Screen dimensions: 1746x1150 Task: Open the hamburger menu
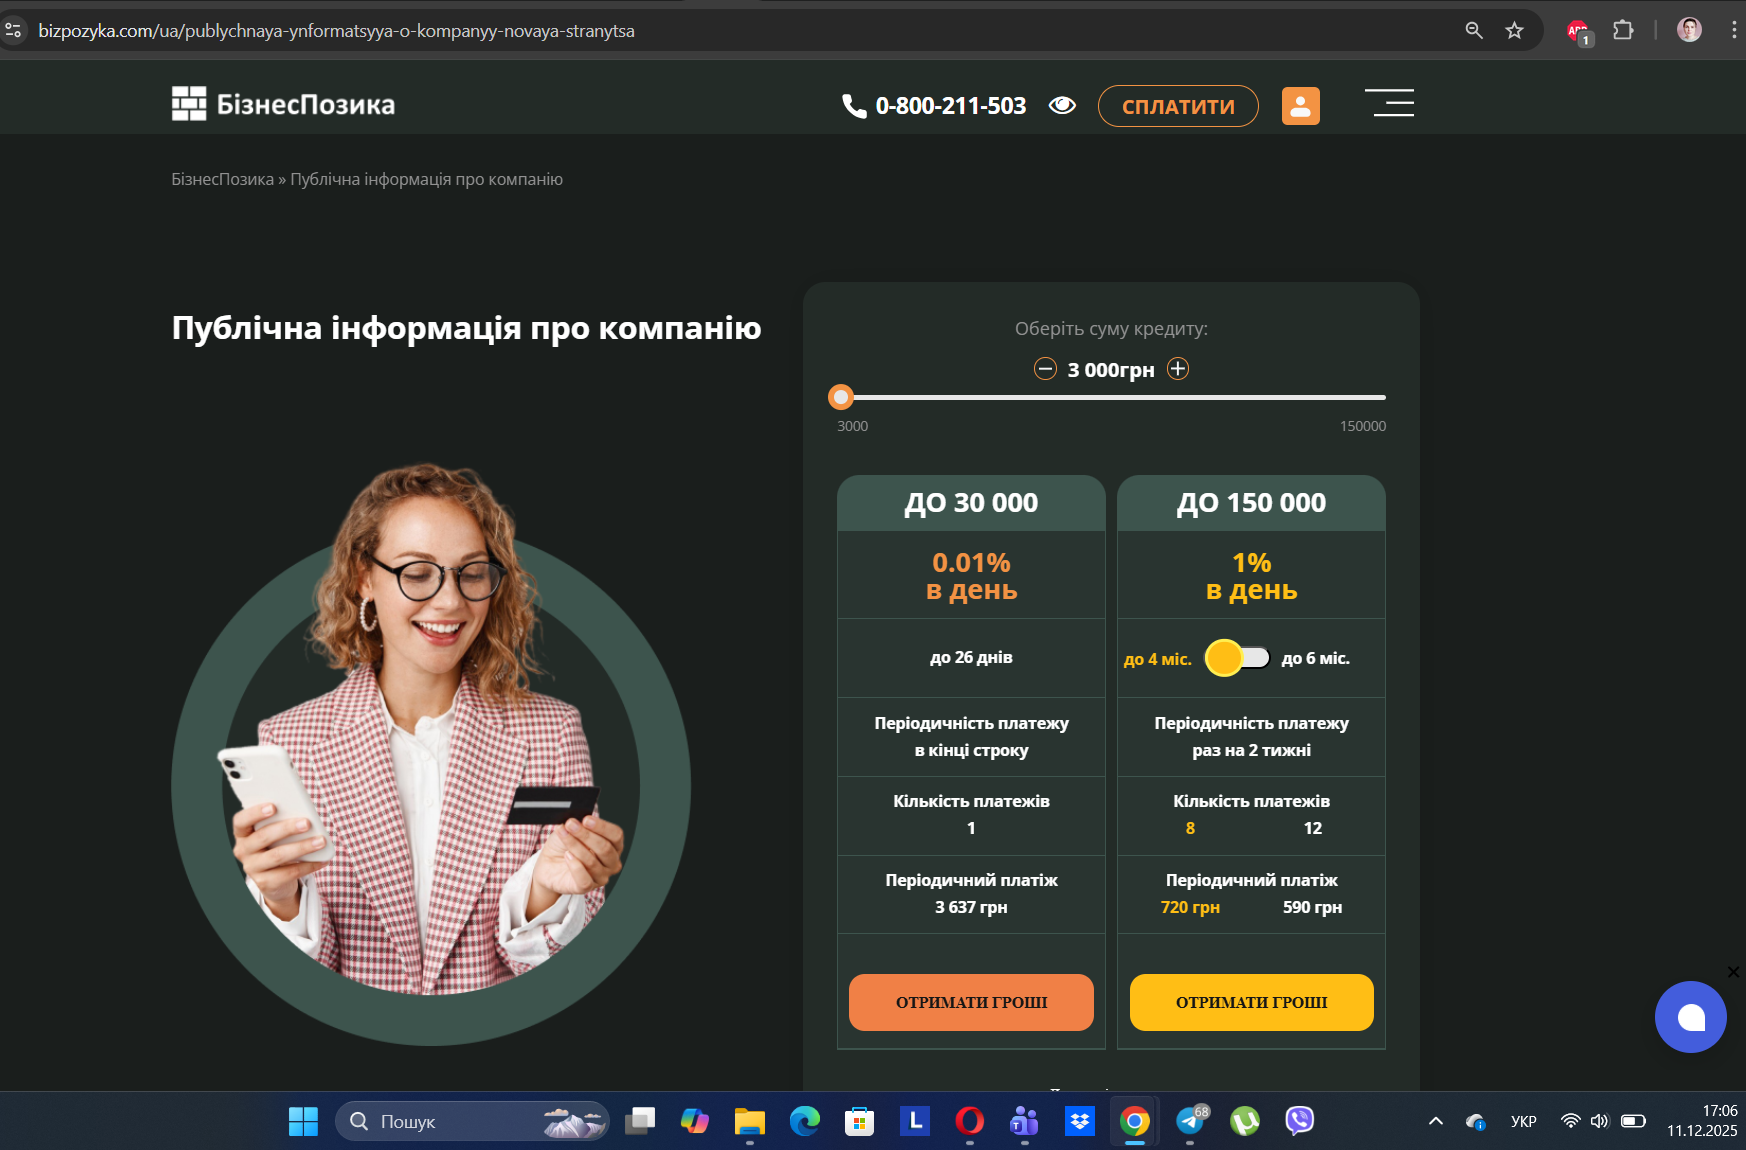click(1390, 102)
